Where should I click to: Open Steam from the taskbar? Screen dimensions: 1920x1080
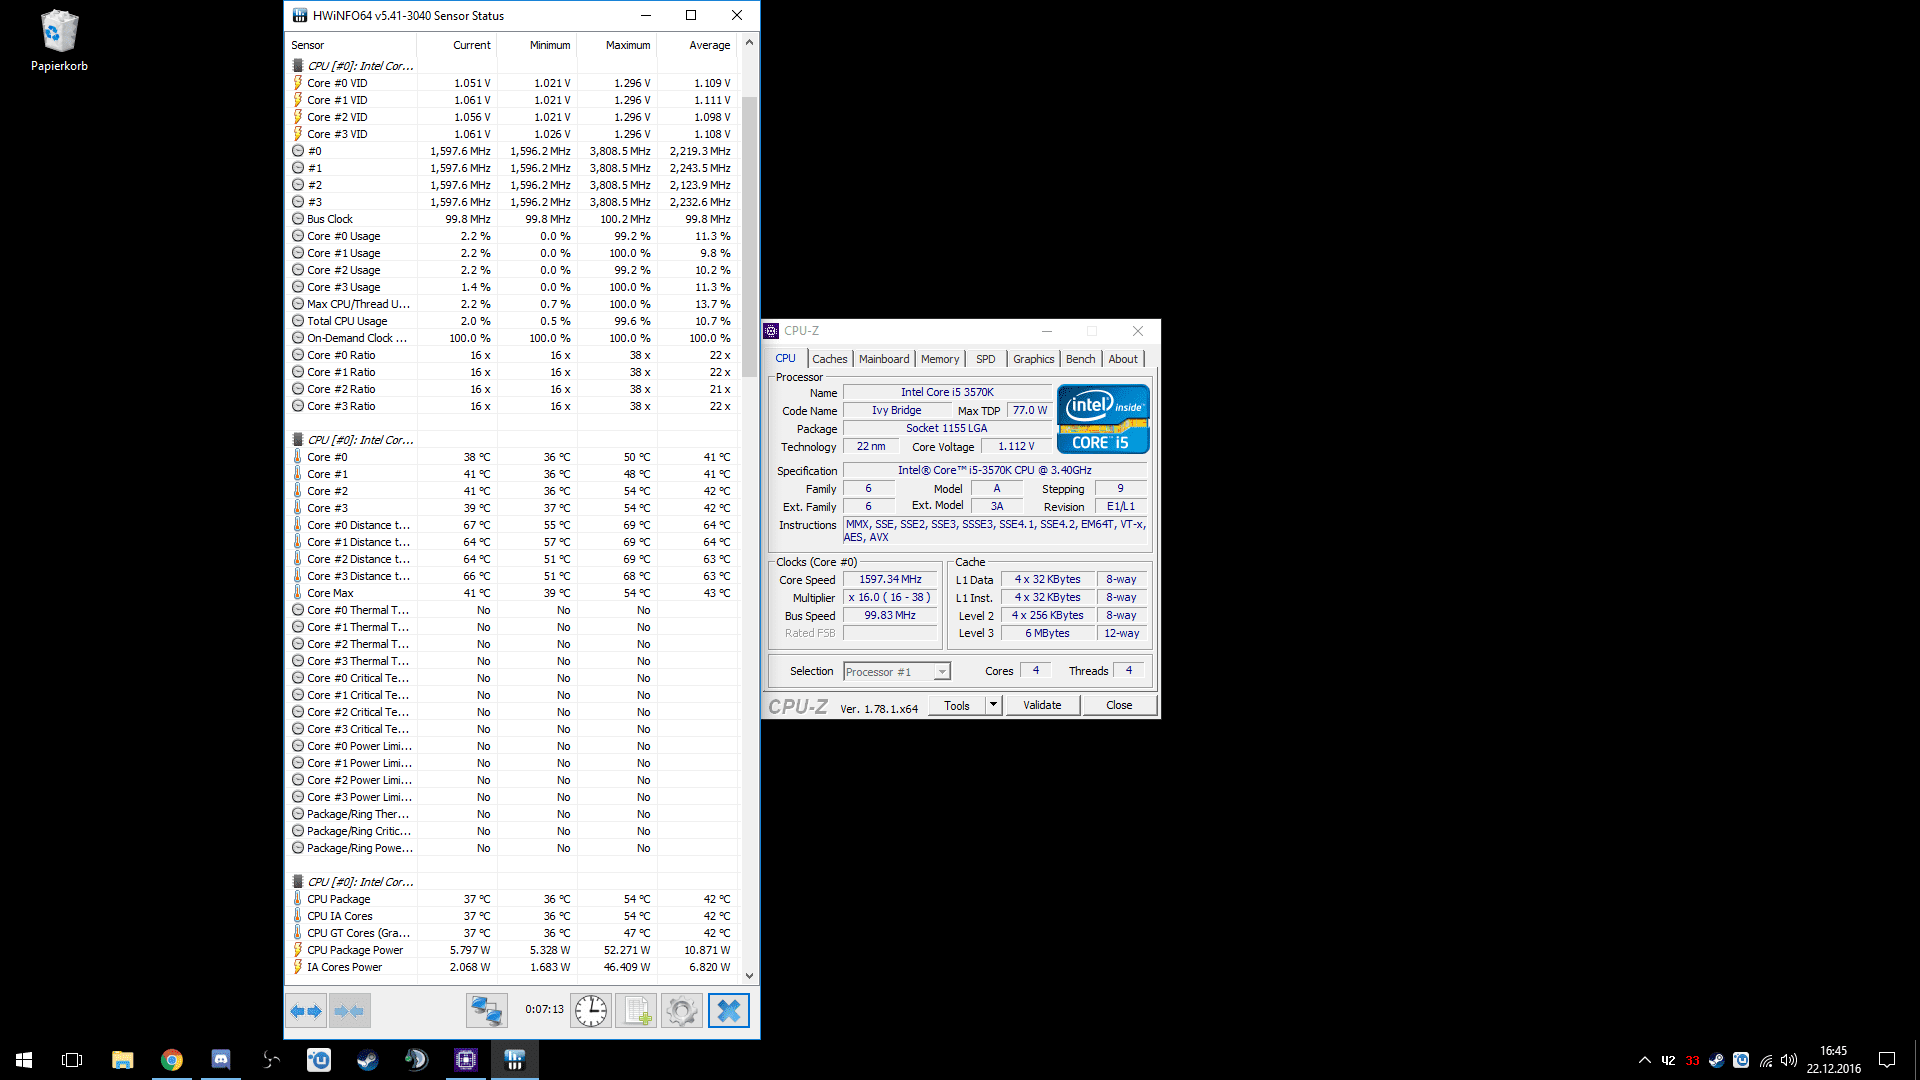[368, 1060]
